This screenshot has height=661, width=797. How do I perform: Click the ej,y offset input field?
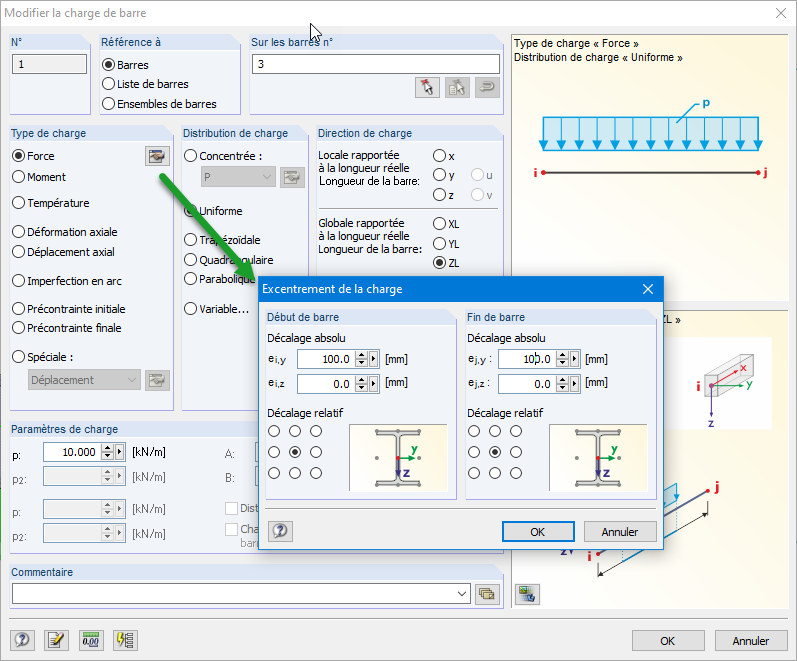[x=527, y=359]
